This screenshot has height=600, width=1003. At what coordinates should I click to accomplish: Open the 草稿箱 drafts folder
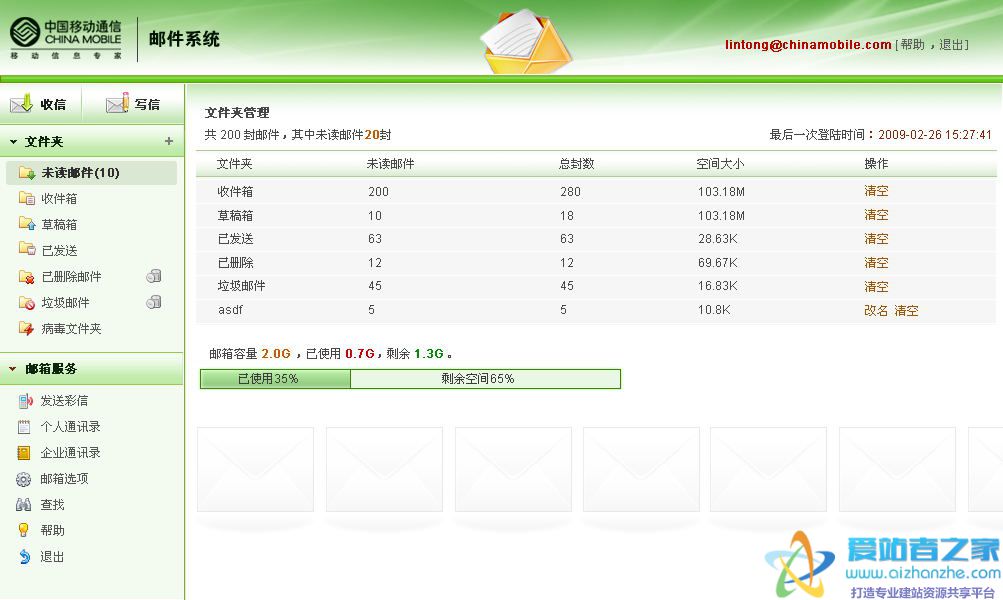point(59,225)
